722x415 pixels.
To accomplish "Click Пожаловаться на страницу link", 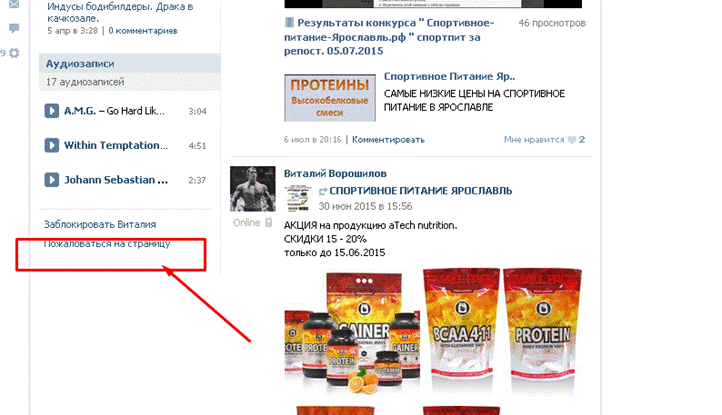I will coord(107,244).
